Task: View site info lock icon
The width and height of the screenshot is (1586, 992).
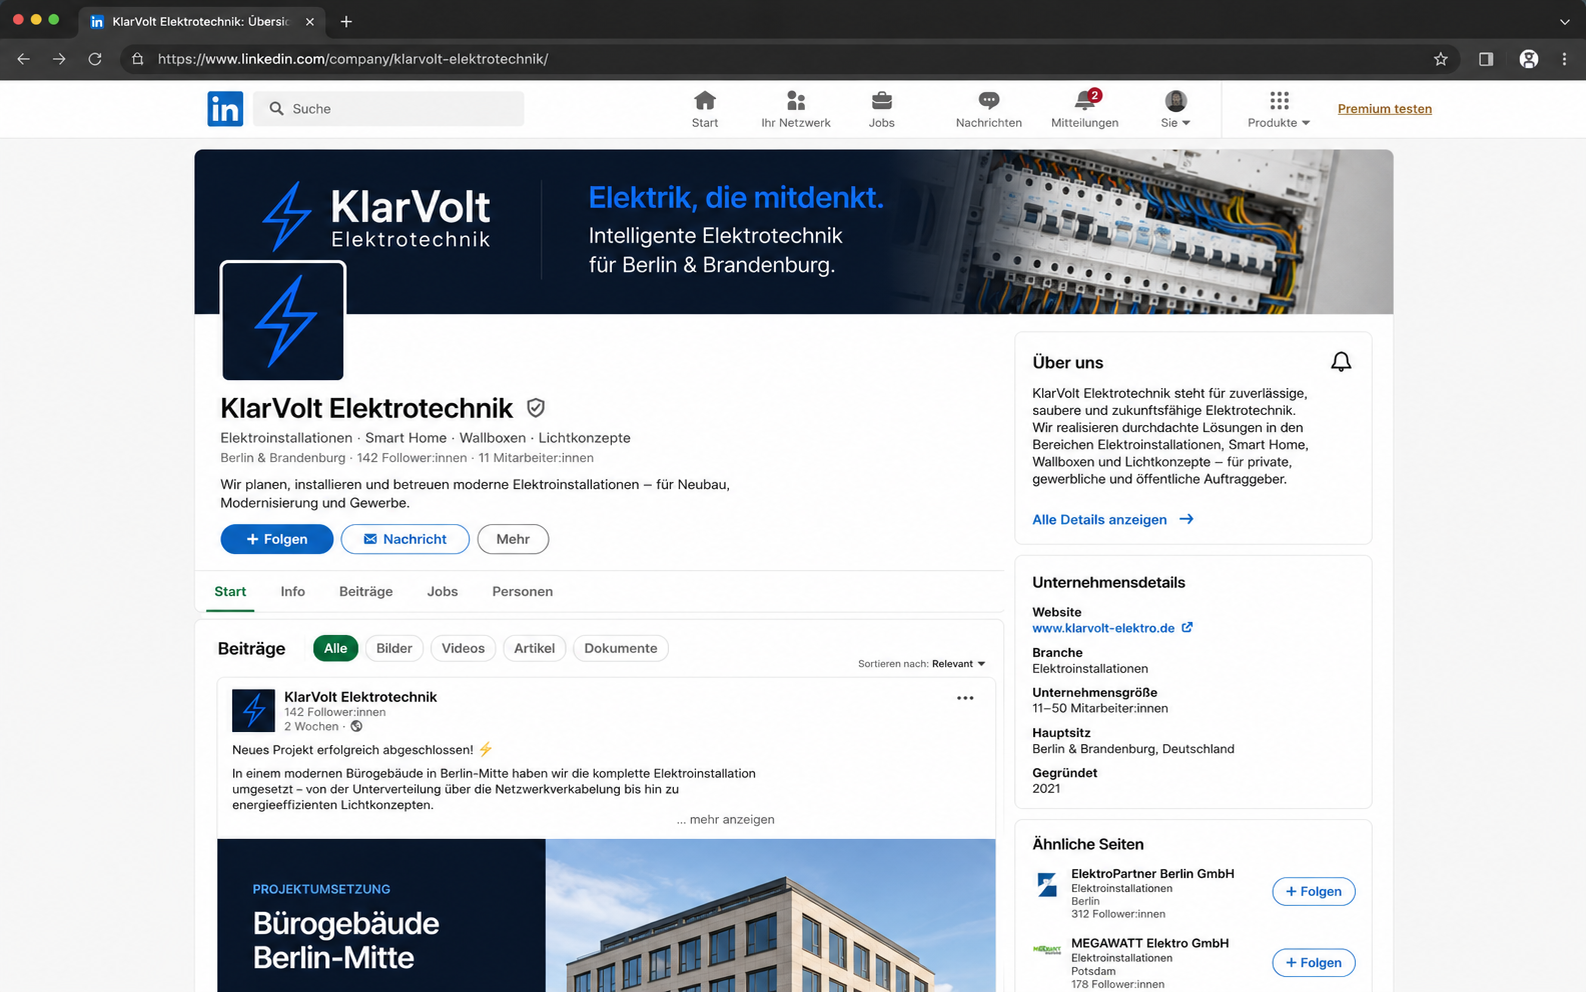Action: [138, 59]
